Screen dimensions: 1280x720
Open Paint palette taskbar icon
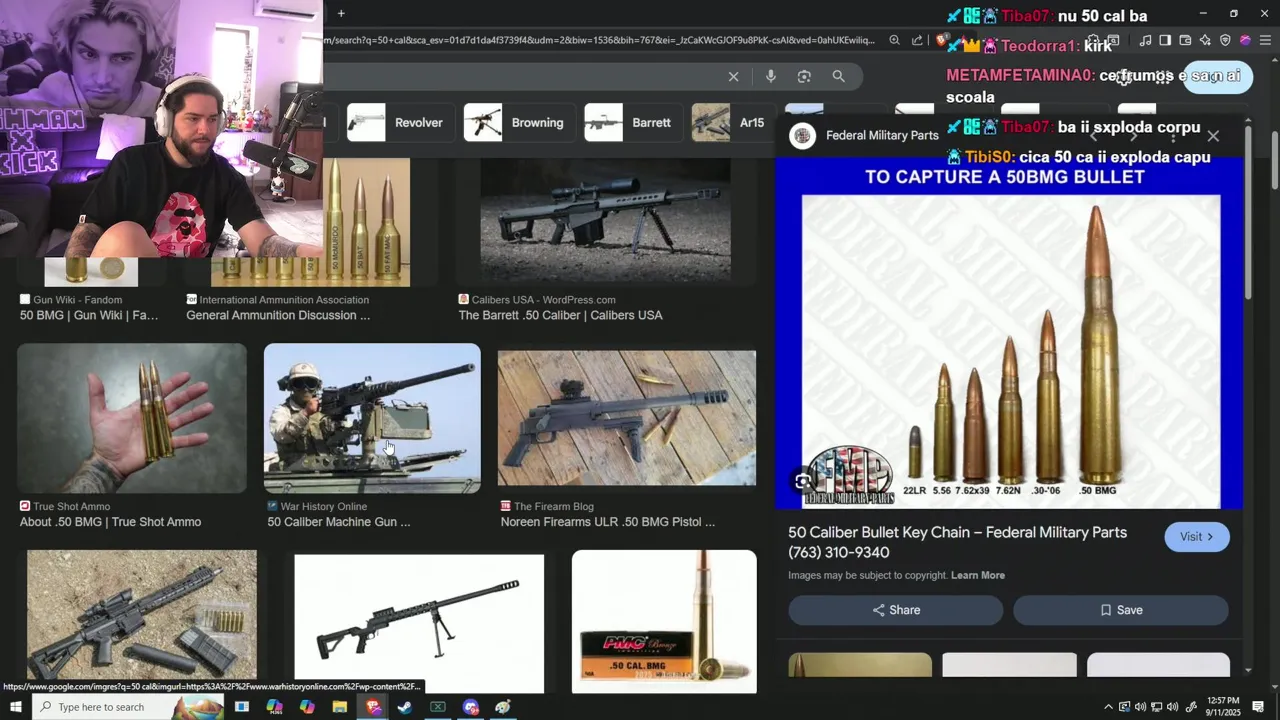[503, 707]
